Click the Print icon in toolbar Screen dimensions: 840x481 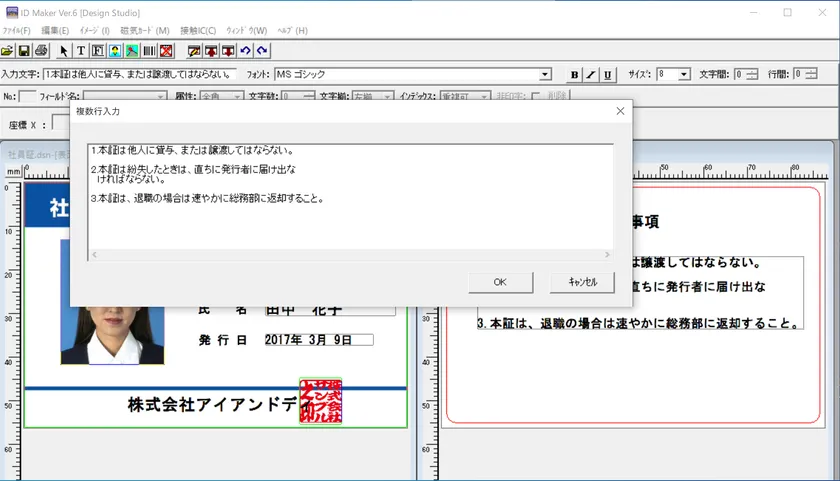[x=41, y=50]
